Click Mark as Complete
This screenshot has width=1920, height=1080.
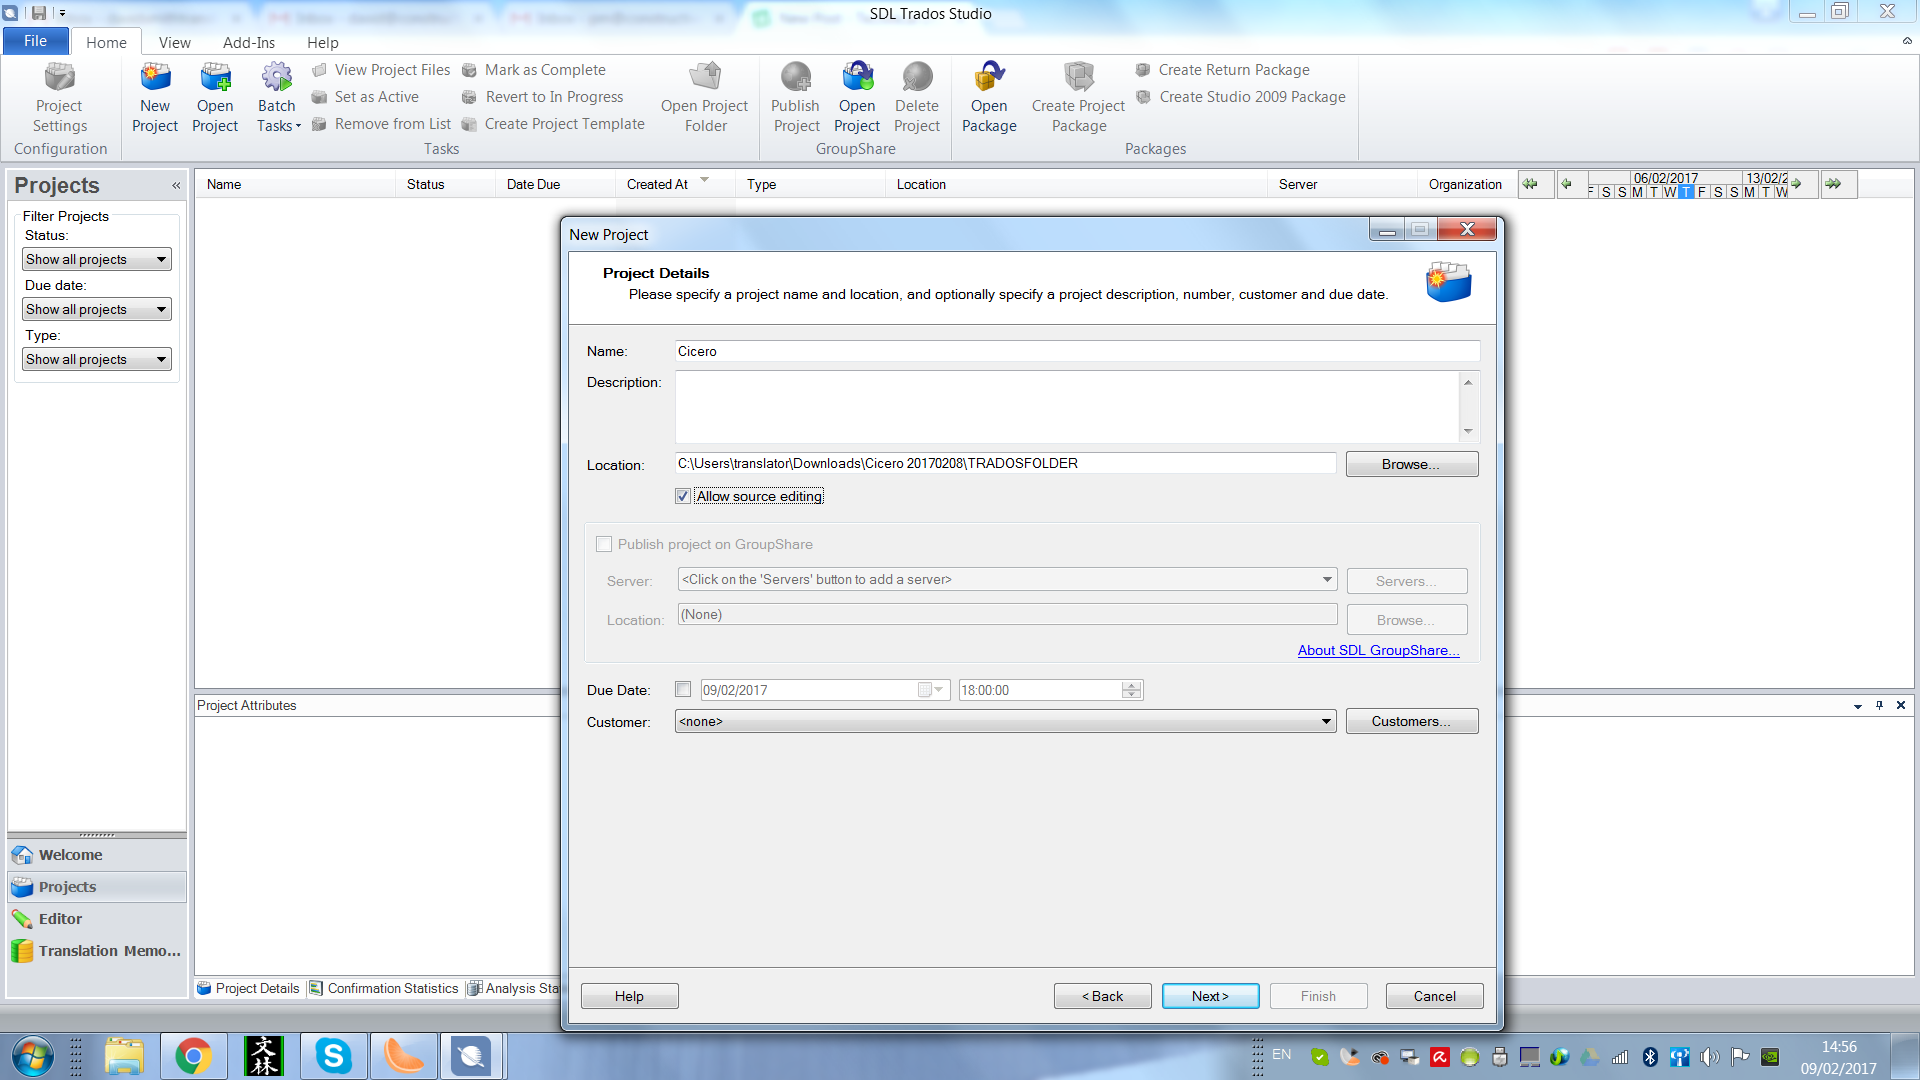[534, 70]
